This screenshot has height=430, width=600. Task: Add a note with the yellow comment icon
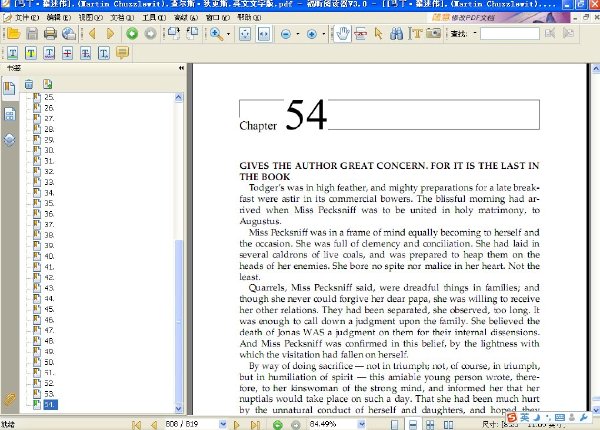[x=122, y=53]
